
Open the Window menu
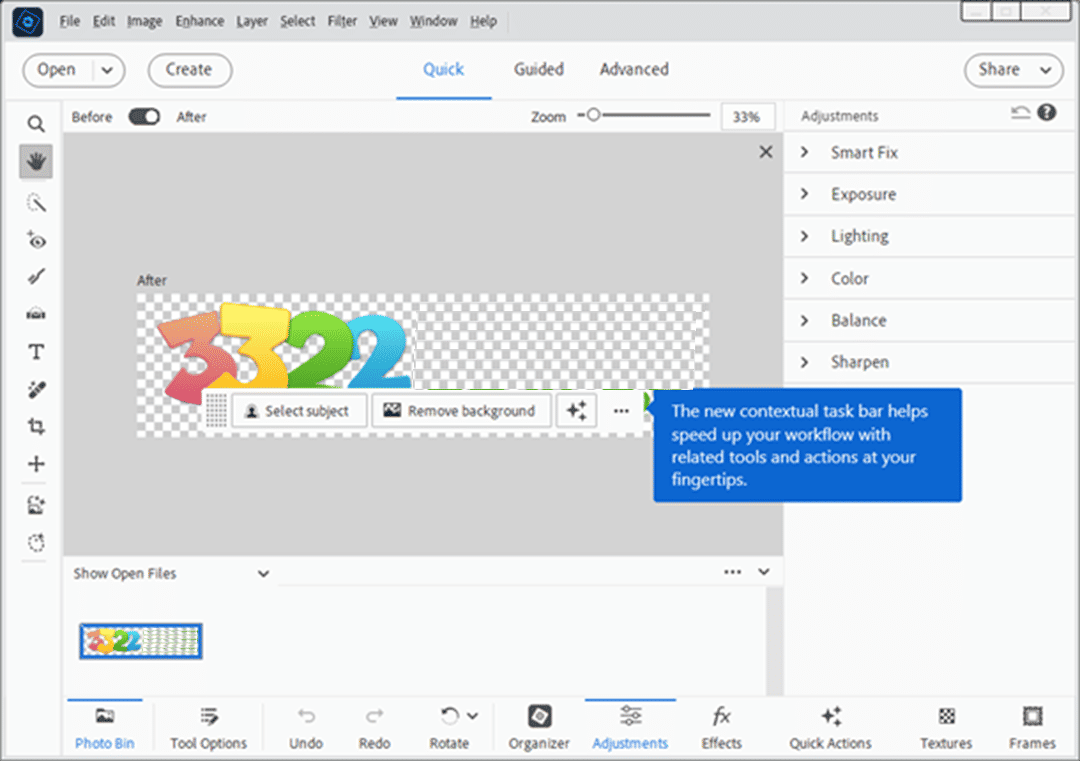tap(433, 21)
